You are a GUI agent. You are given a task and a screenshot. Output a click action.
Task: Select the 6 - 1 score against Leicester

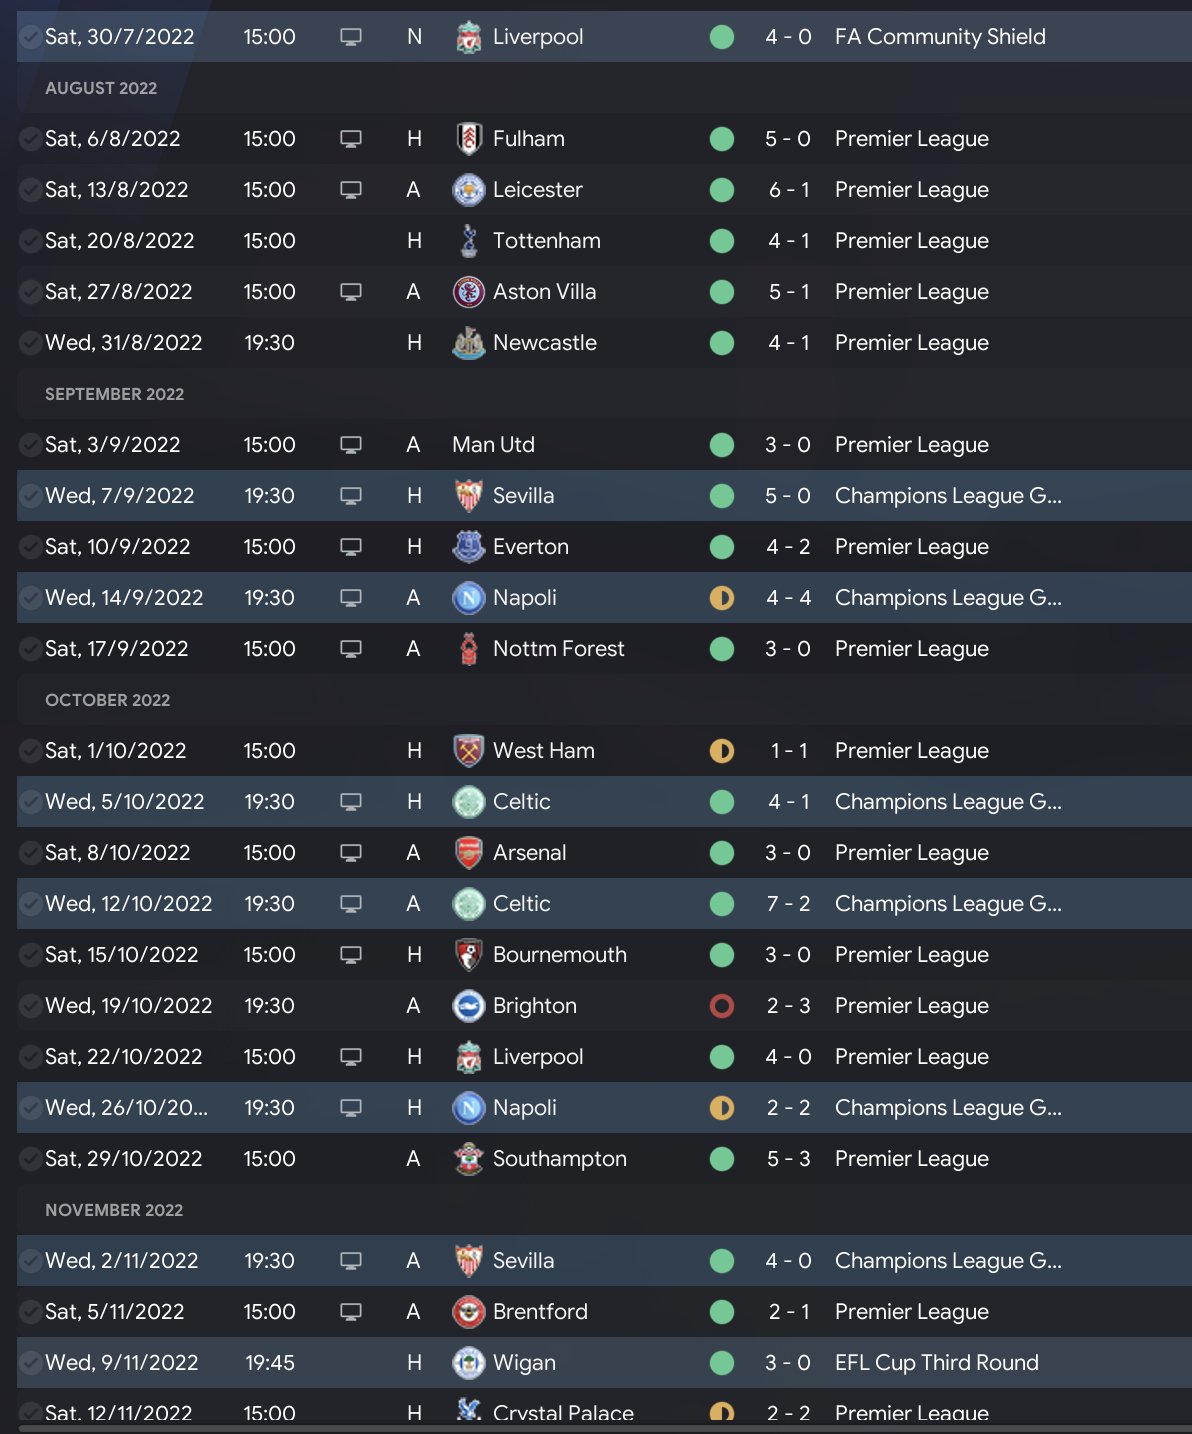pyautogui.click(x=788, y=190)
